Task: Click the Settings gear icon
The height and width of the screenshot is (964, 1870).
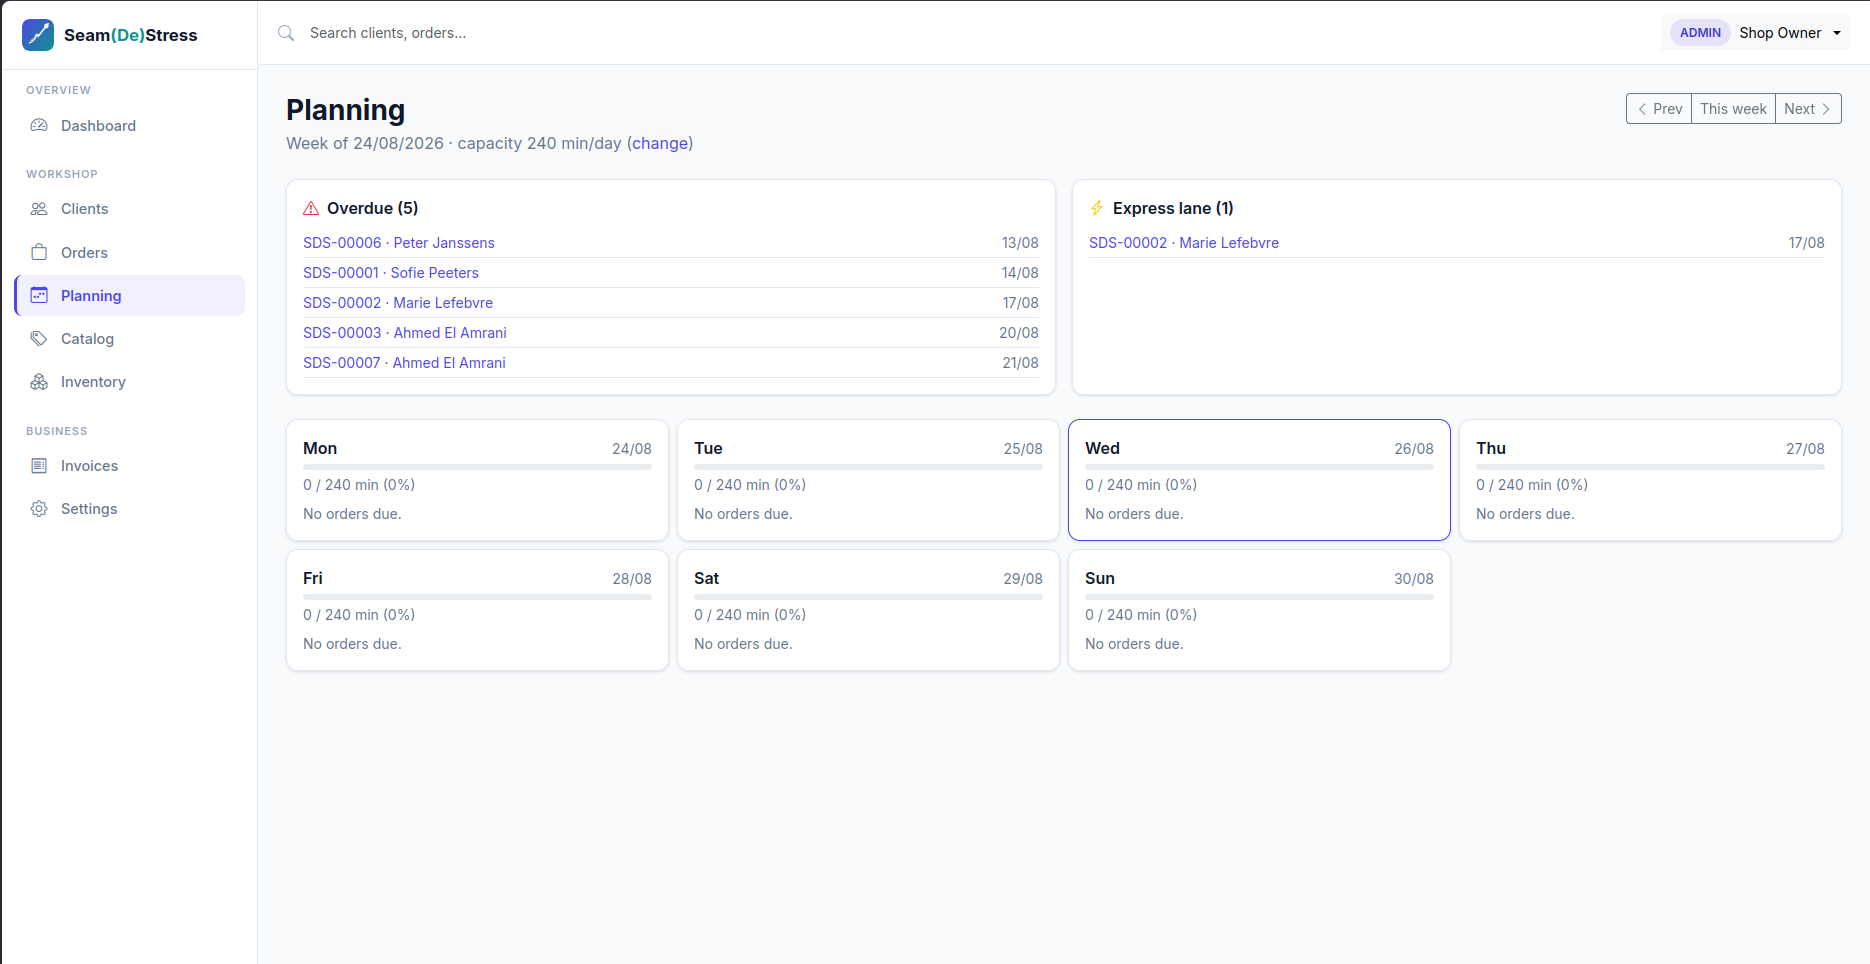Action: click(x=39, y=509)
